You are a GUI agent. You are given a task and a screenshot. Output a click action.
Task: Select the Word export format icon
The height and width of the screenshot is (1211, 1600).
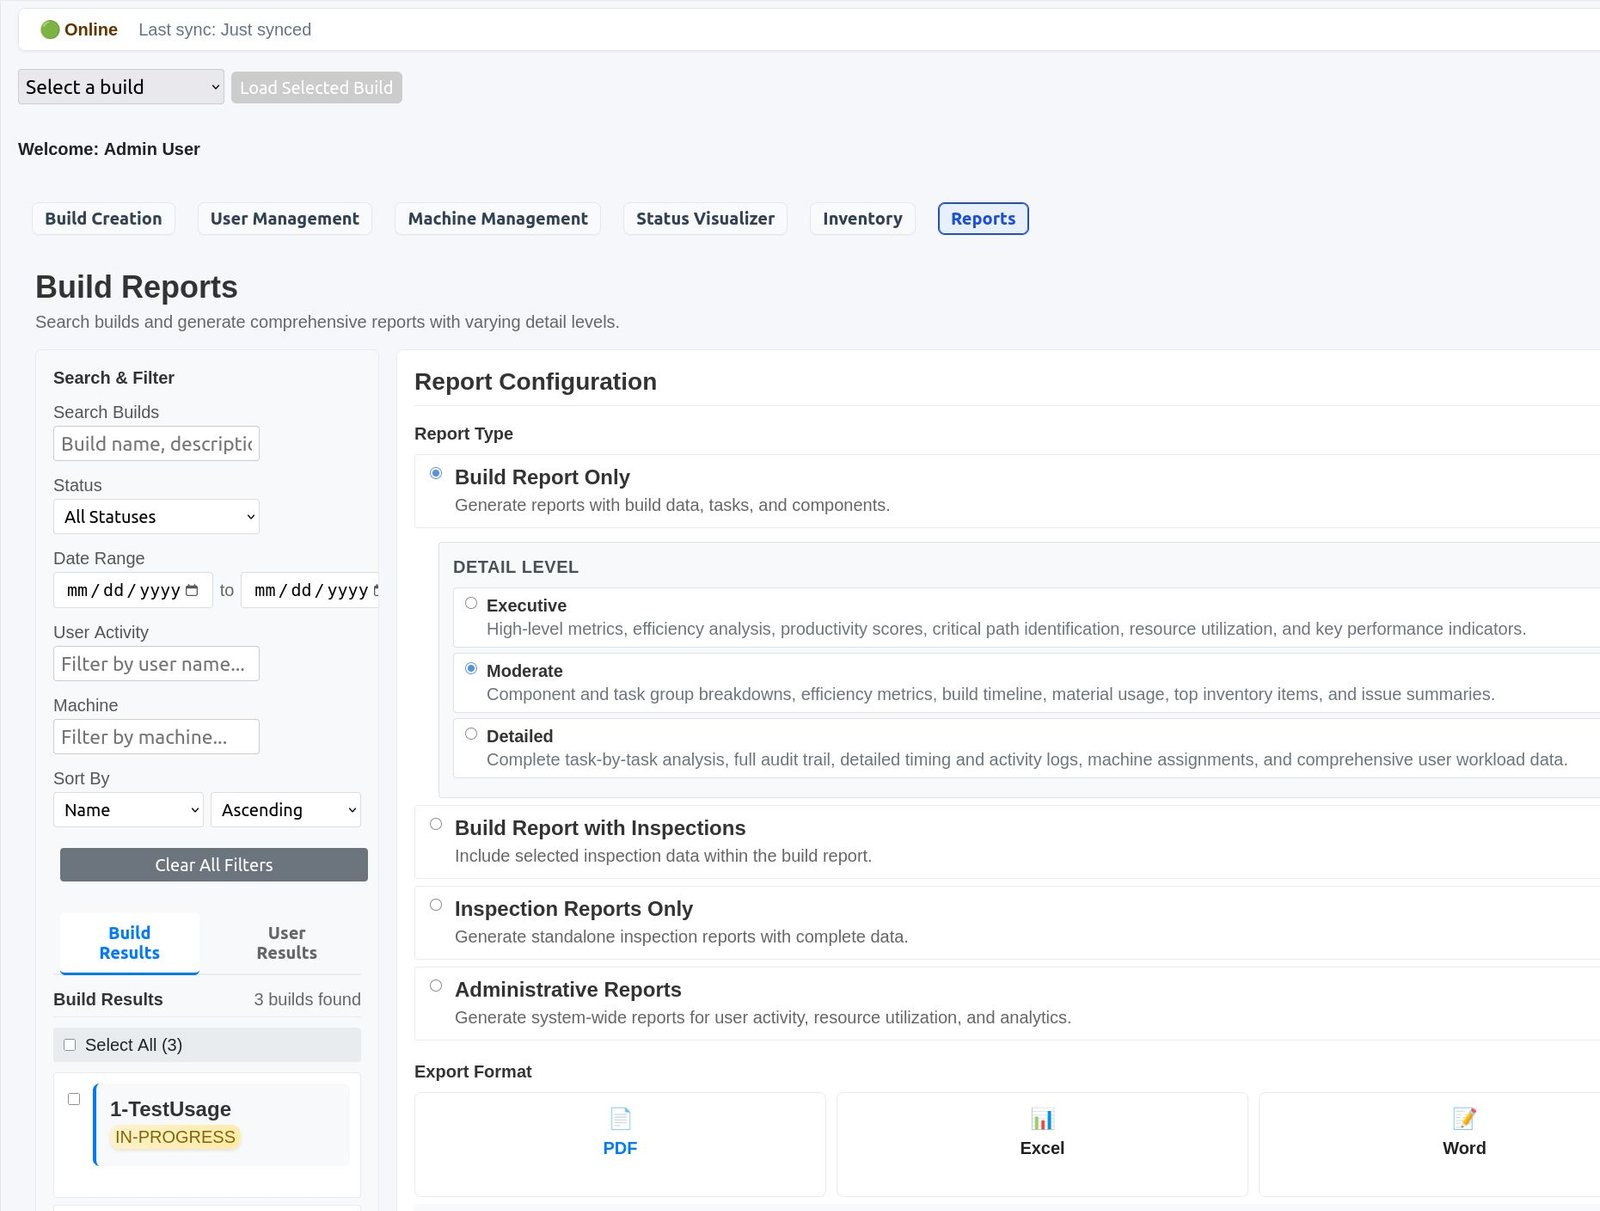(1464, 1118)
